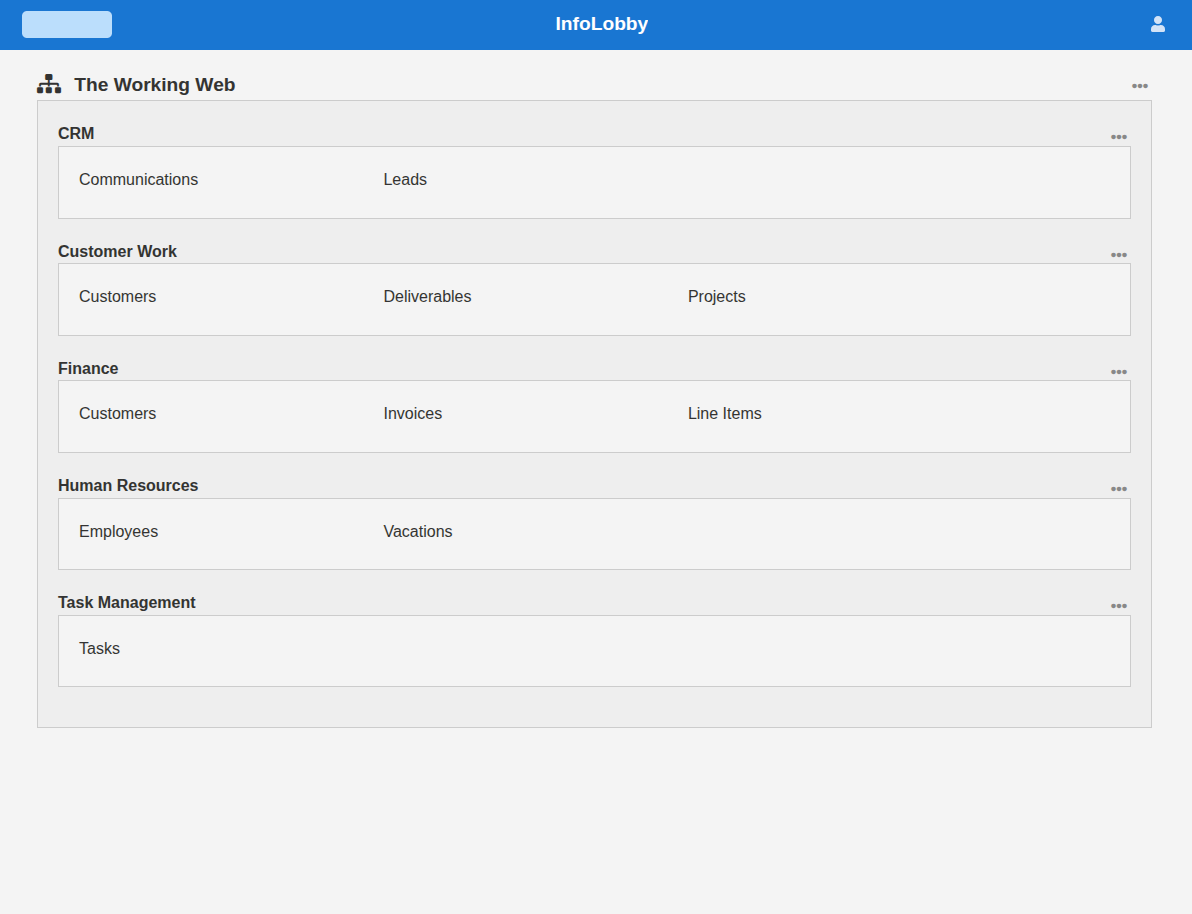Open The Working Web options menu
Image resolution: width=1192 pixels, height=914 pixels.
1139,86
